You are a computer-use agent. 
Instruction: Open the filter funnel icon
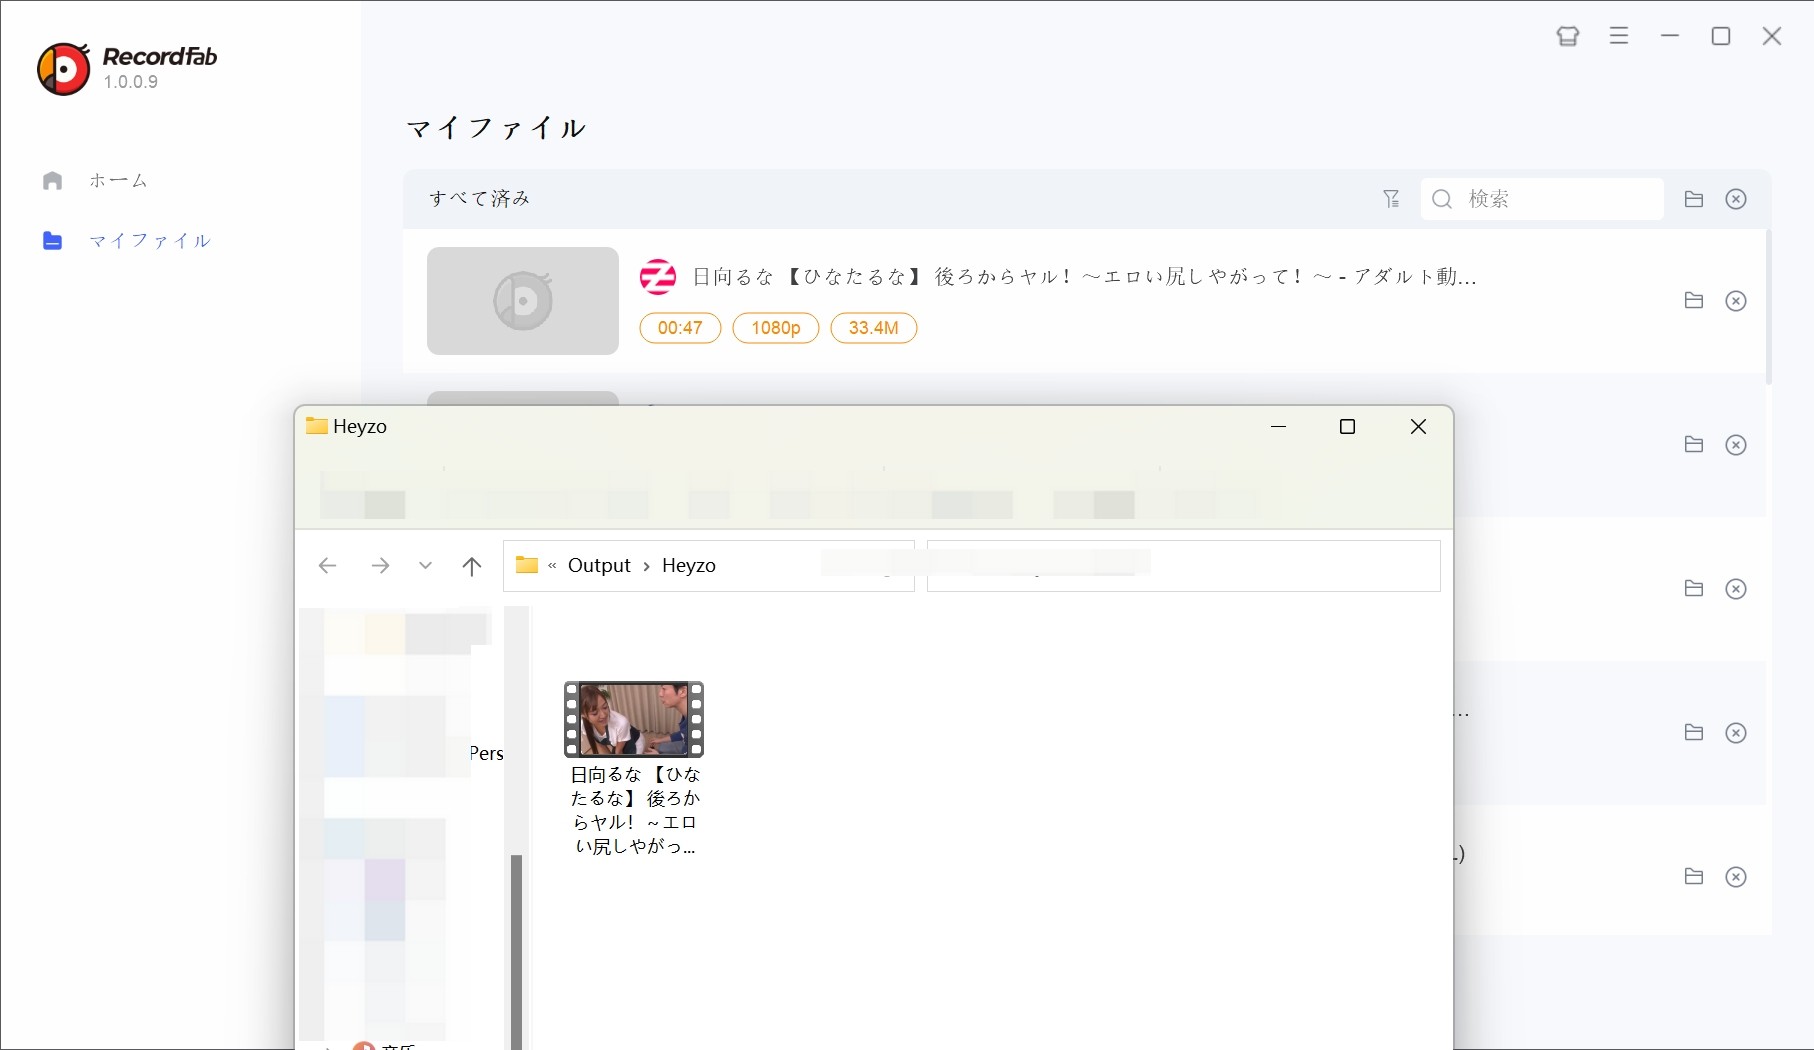[x=1391, y=199]
